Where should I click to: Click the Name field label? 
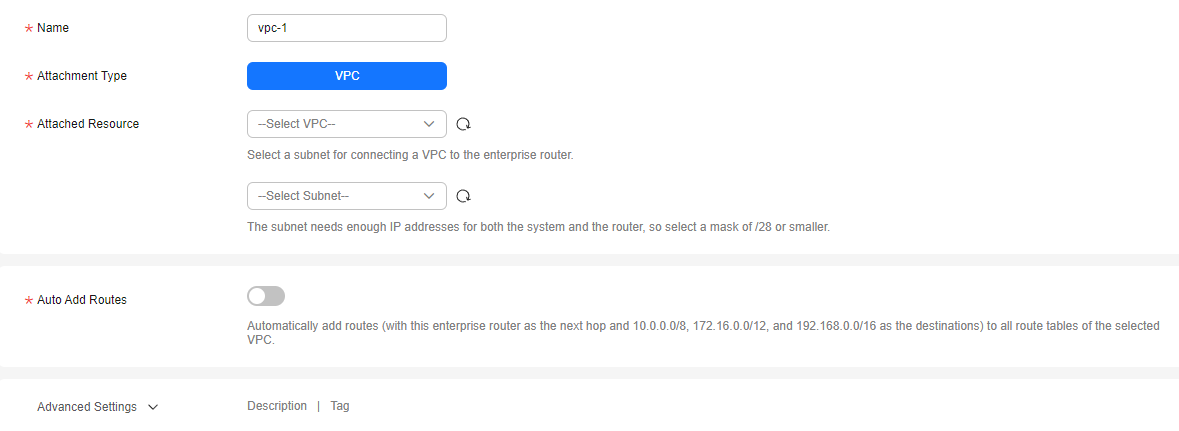pos(53,28)
